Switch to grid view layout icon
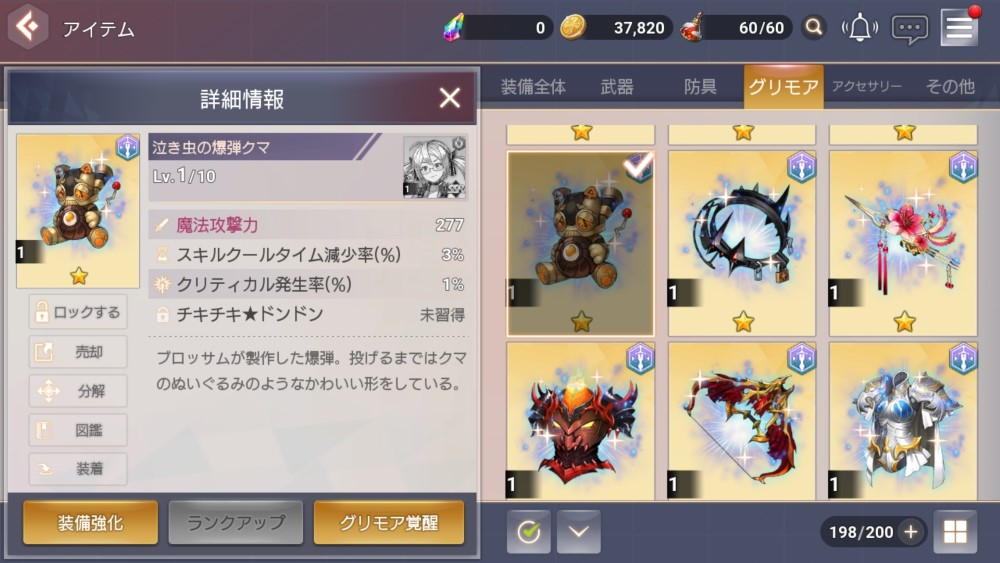Screen dimensions: 1000x563 point(955,531)
